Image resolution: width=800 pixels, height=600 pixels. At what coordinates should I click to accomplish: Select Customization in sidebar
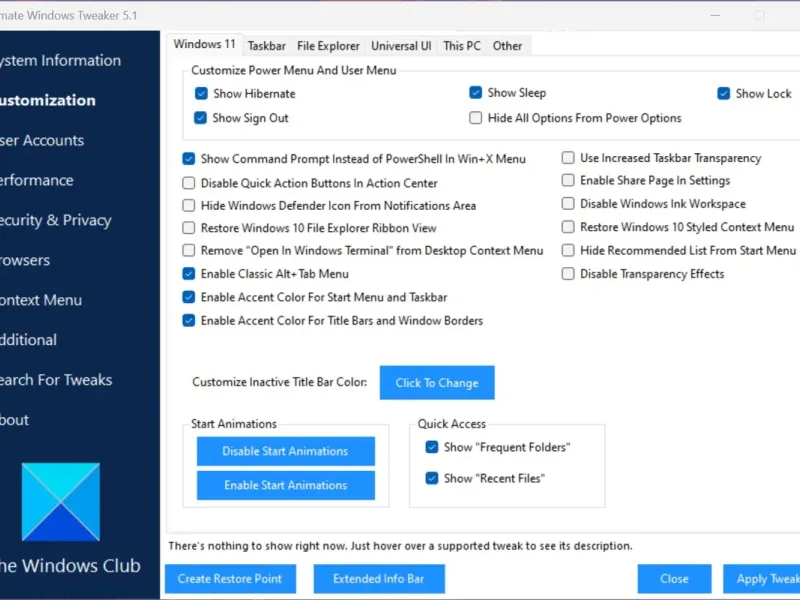(x=47, y=101)
